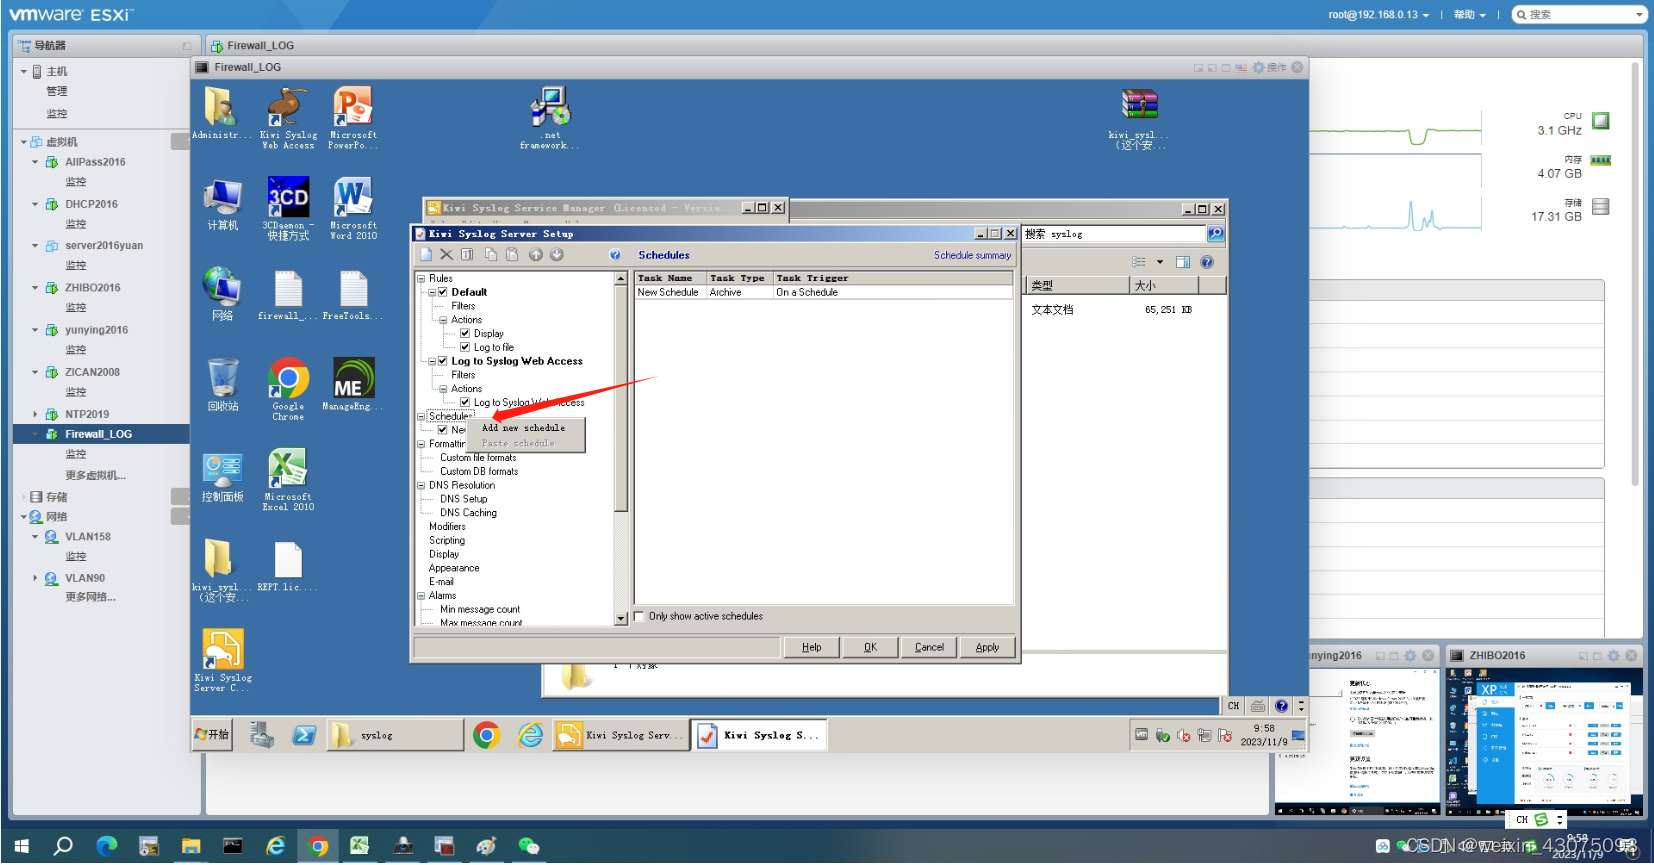Select Firewall_LOG VM in ESXi navigator
Image resolution: width=1654 pixels, height=865 pixels.
[100, 434]
